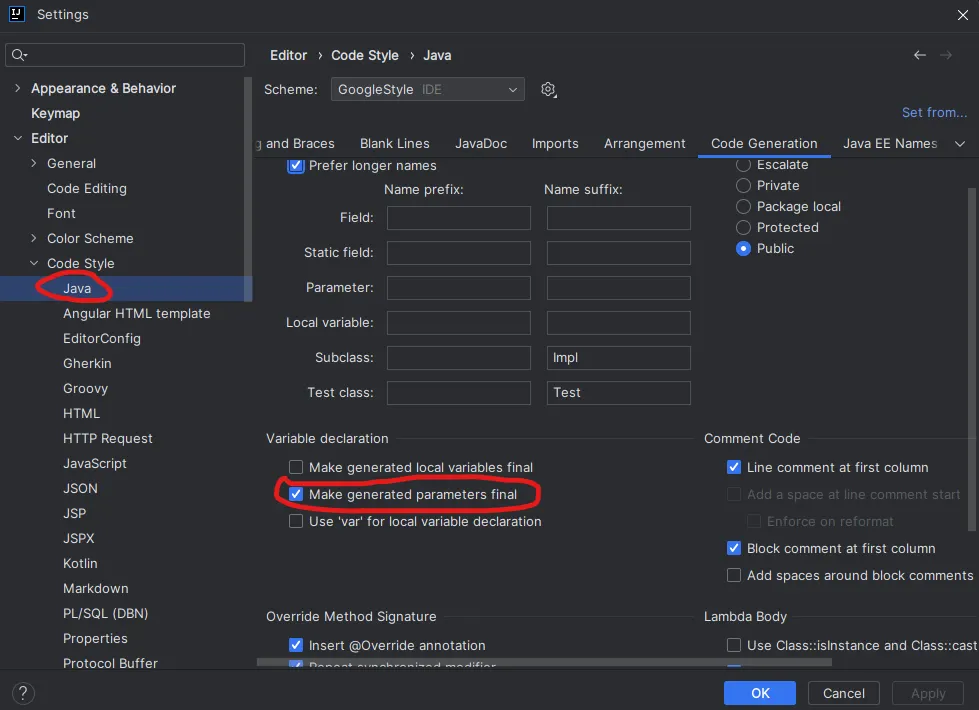Select Kotlin code style
The height and width of the screenshot is (710, 979).
pos(80,563)
